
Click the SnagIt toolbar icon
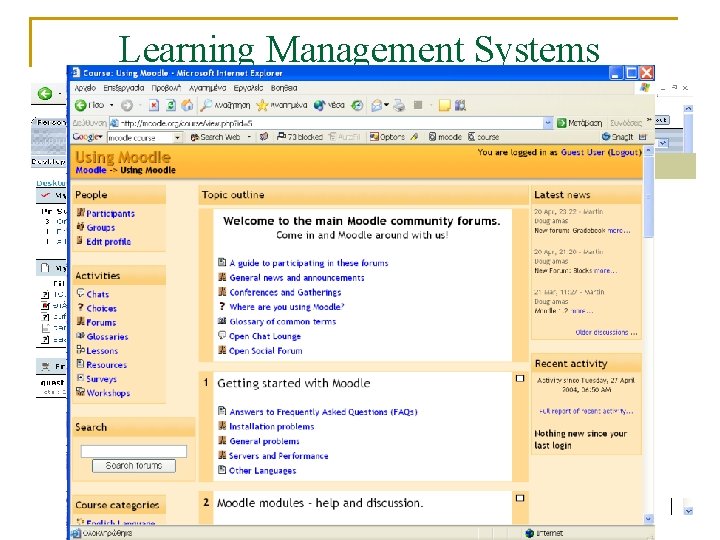(606, 137)
